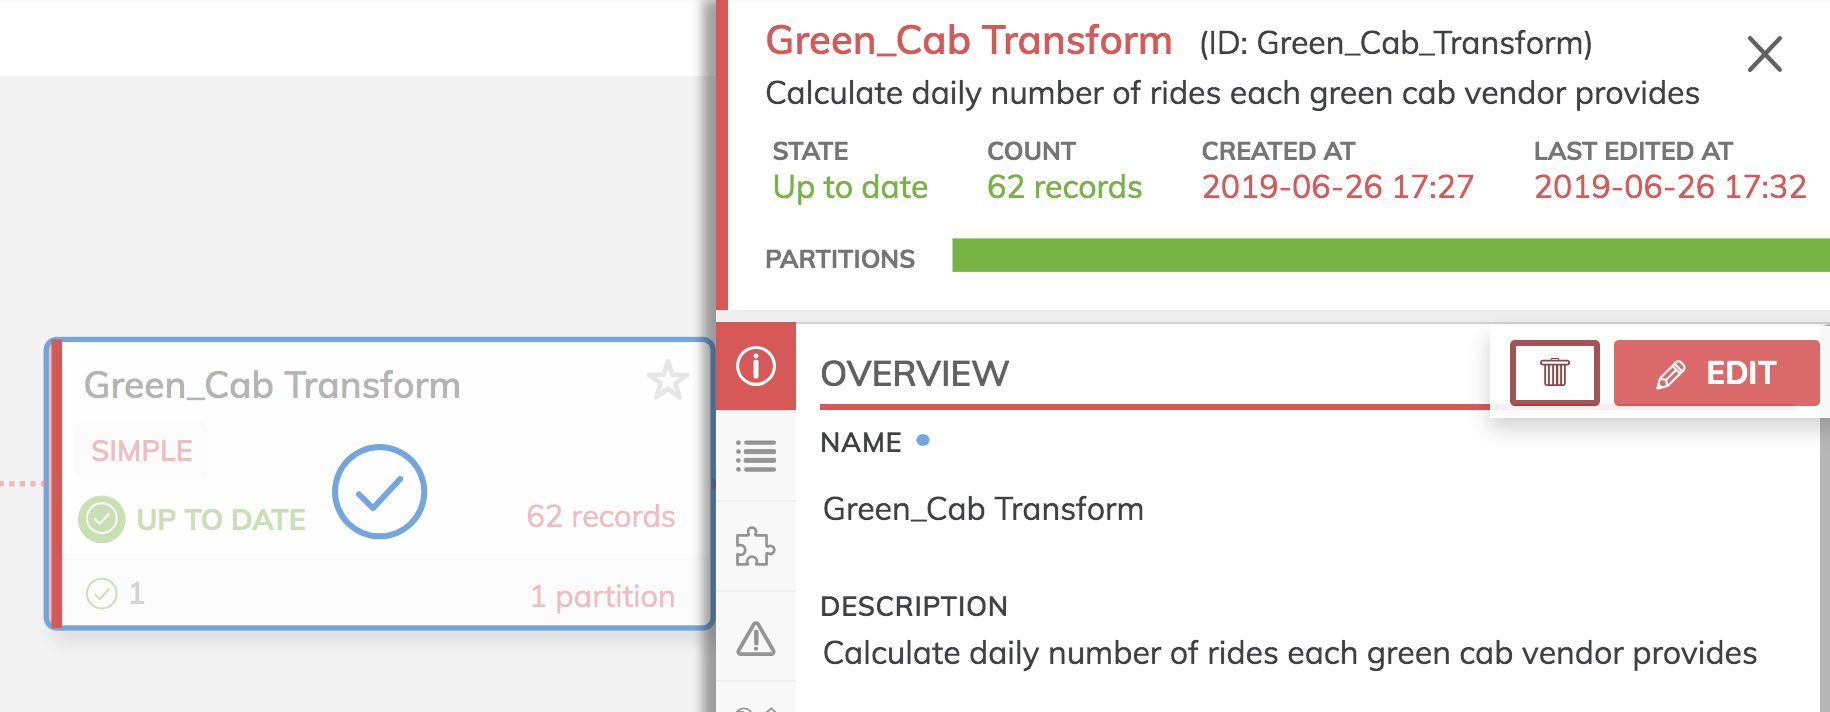The height and width of the screenshot is (712, 1830).
Task: Click the green UP TO DATE status icon
Action: point(102,519)
